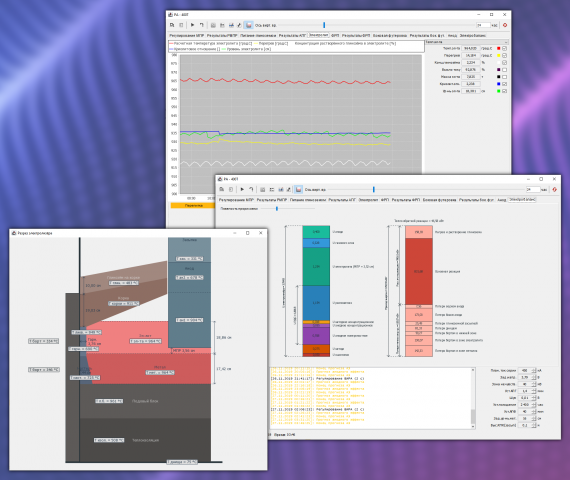Viewport: 570px width, 480px height.
Task: Click the play button in the back window toolbar
Action: coord(192,25)
